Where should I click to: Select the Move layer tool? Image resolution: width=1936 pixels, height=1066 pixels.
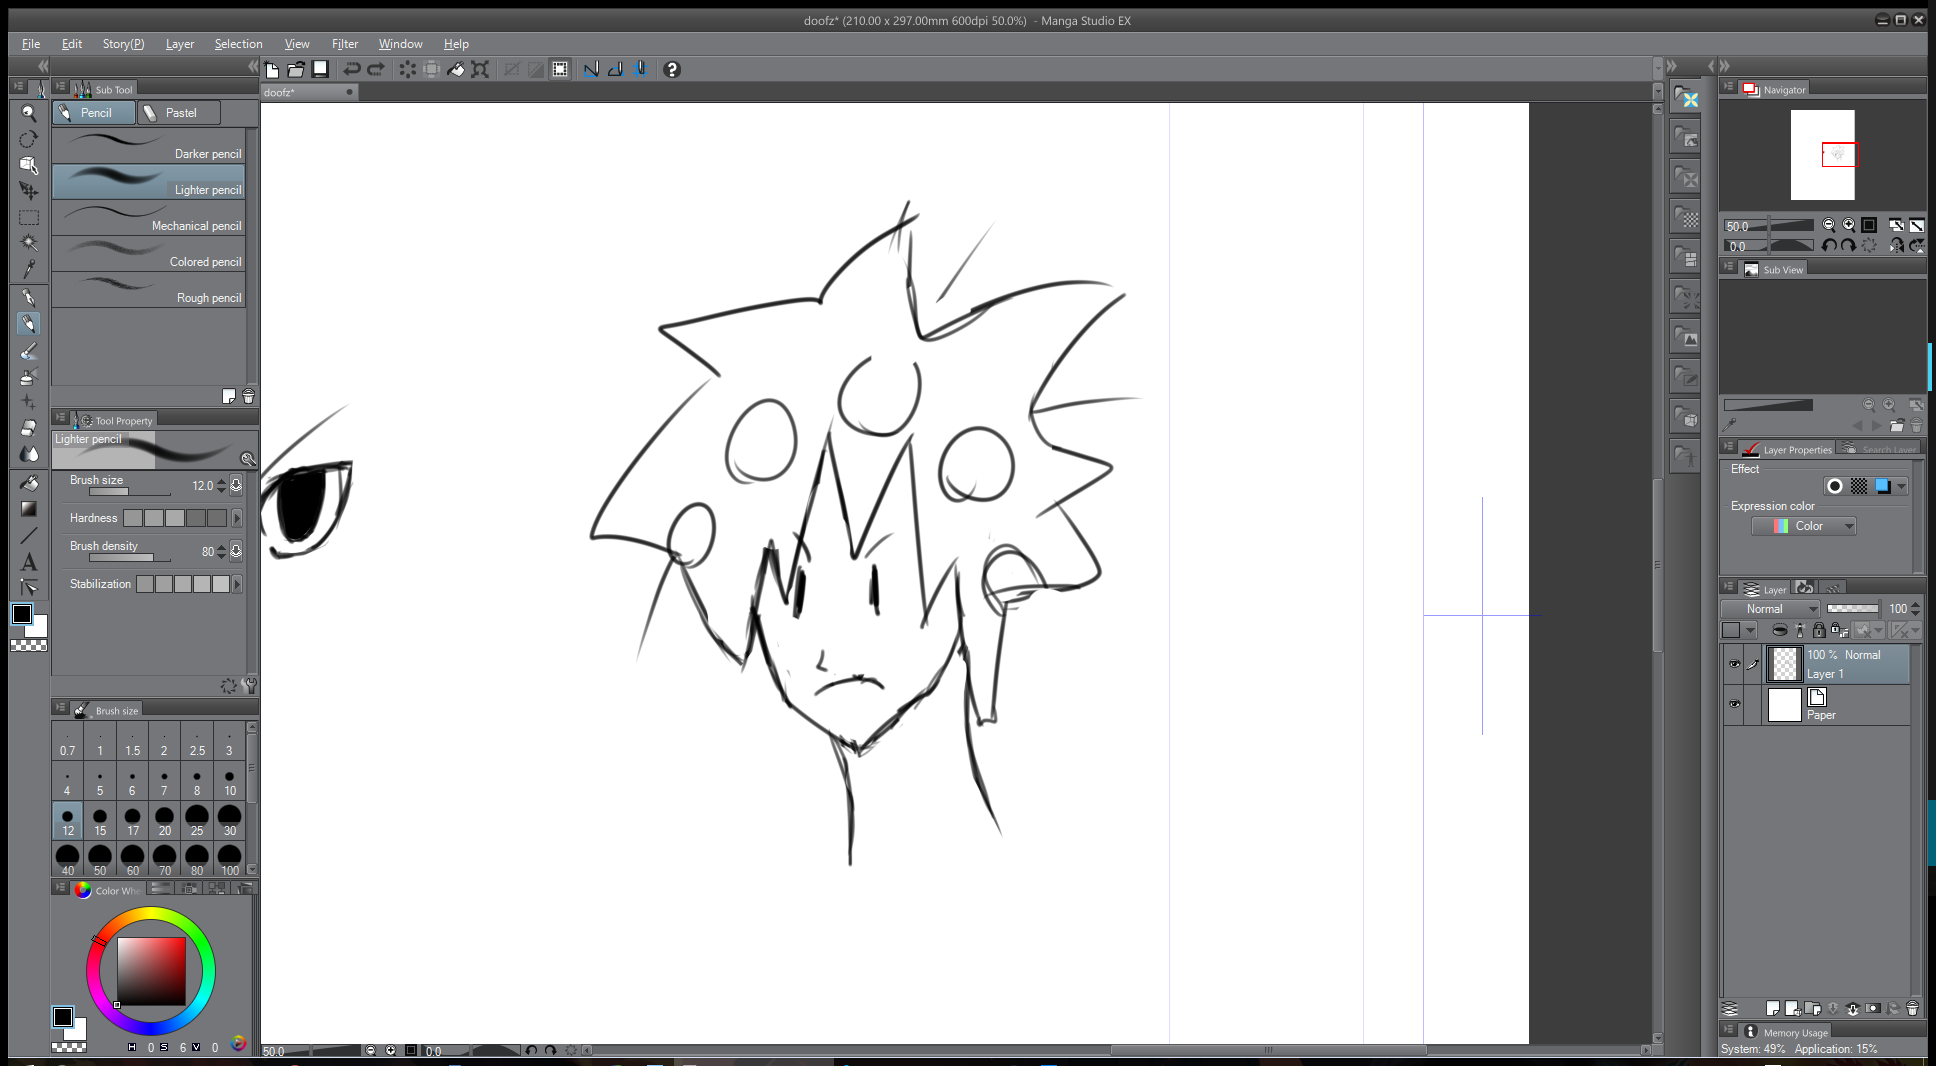[29, 191]
